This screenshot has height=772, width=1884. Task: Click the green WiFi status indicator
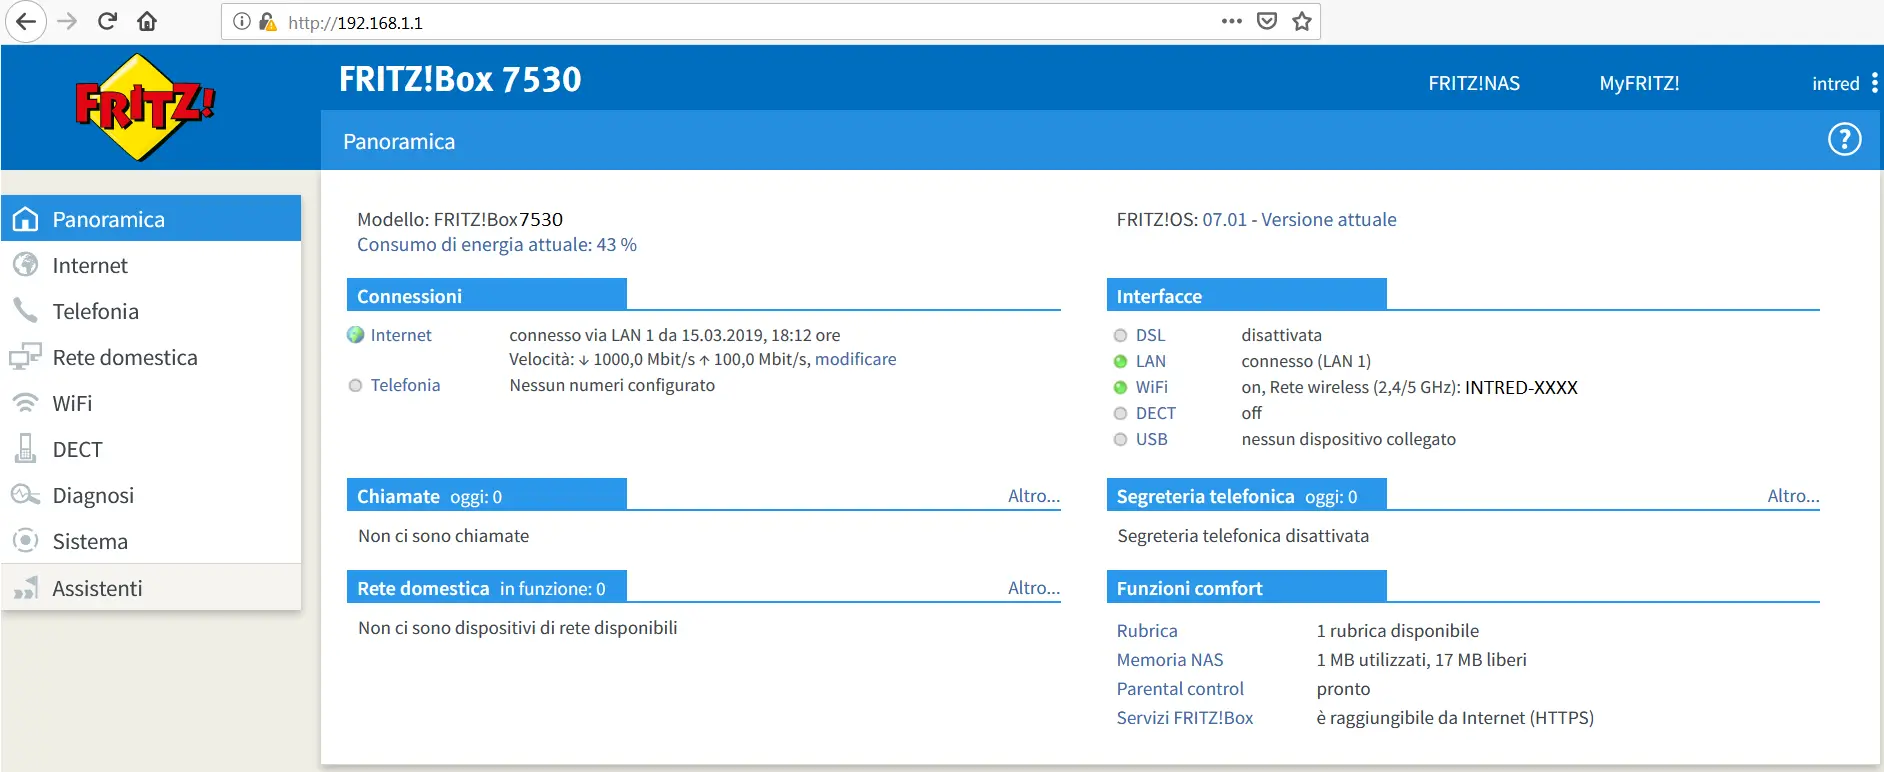pyautogui.click(x=1120, y=387)
